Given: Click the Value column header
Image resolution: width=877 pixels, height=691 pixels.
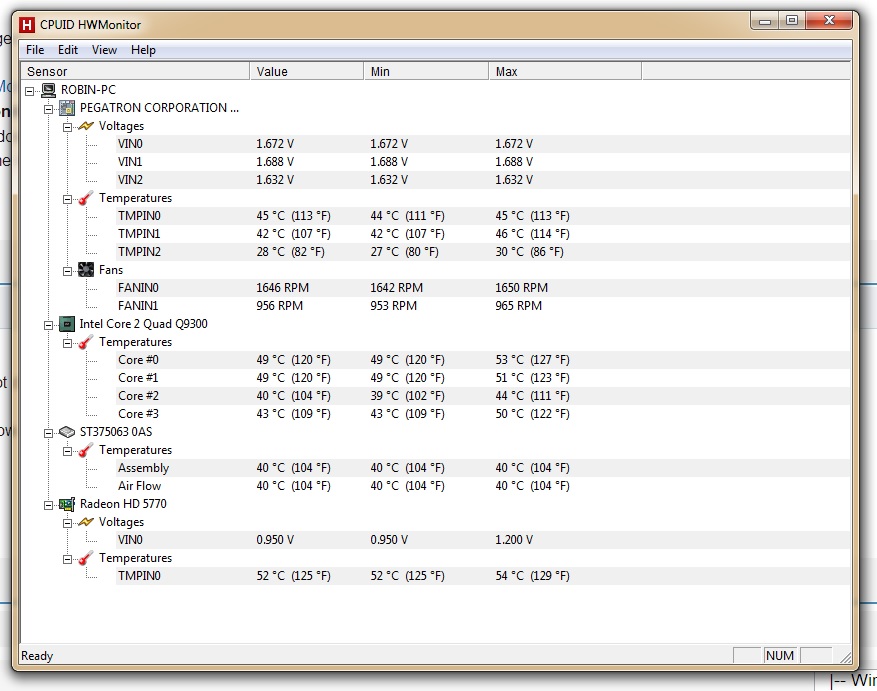Looking at the screenshot, I should coord(307,72).
